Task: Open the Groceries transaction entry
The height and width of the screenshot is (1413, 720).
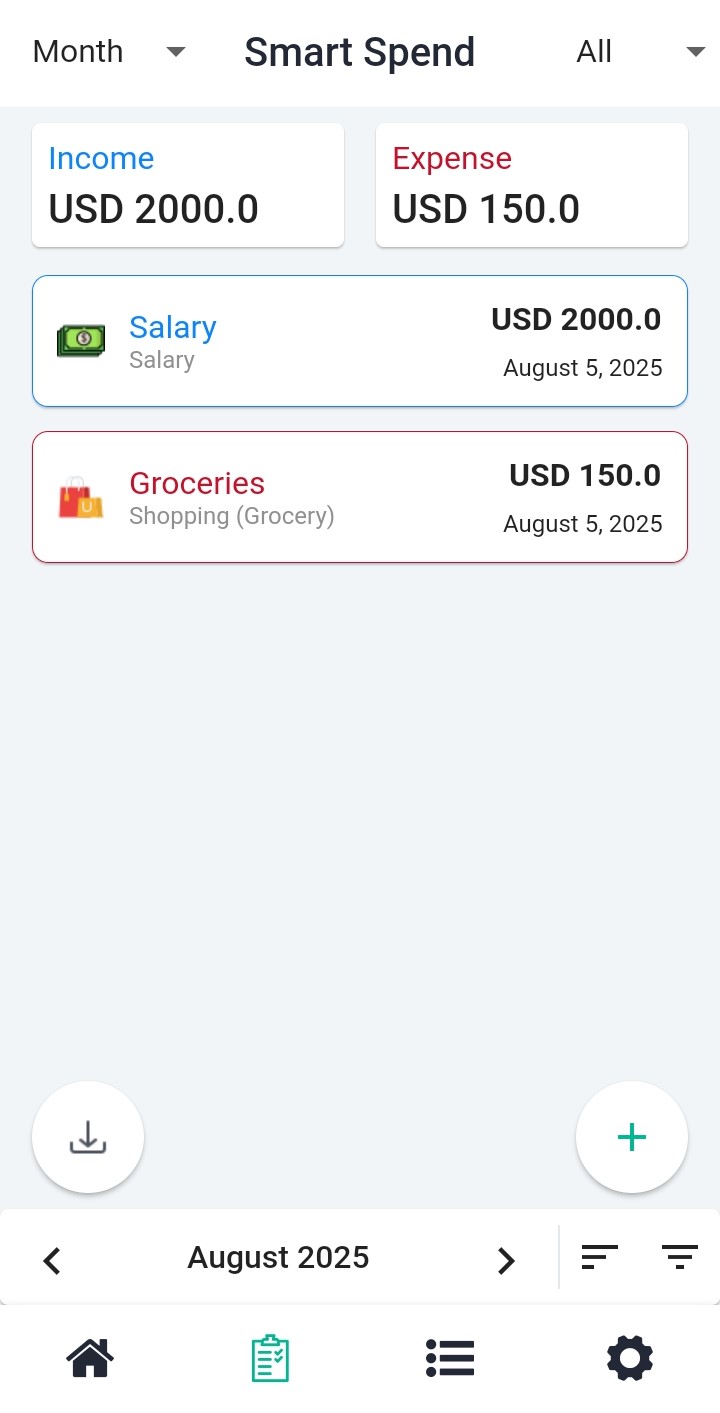Action: coord(360,497)
